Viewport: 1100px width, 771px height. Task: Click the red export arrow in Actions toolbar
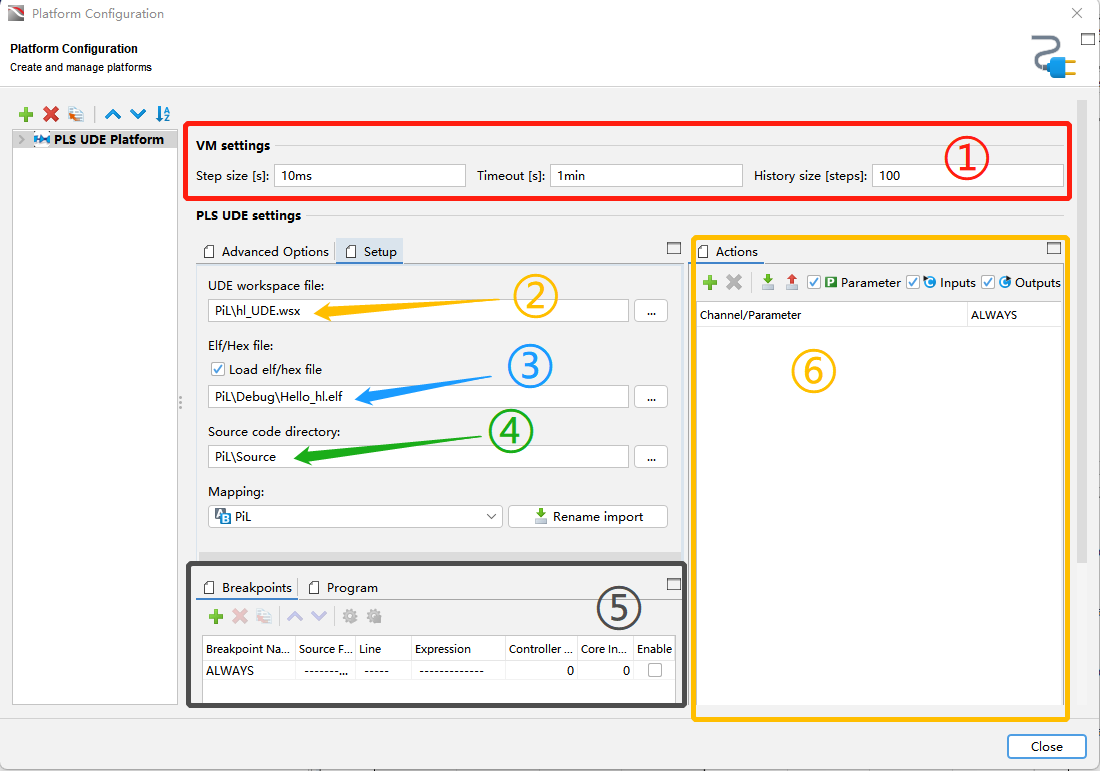point(792,283)
